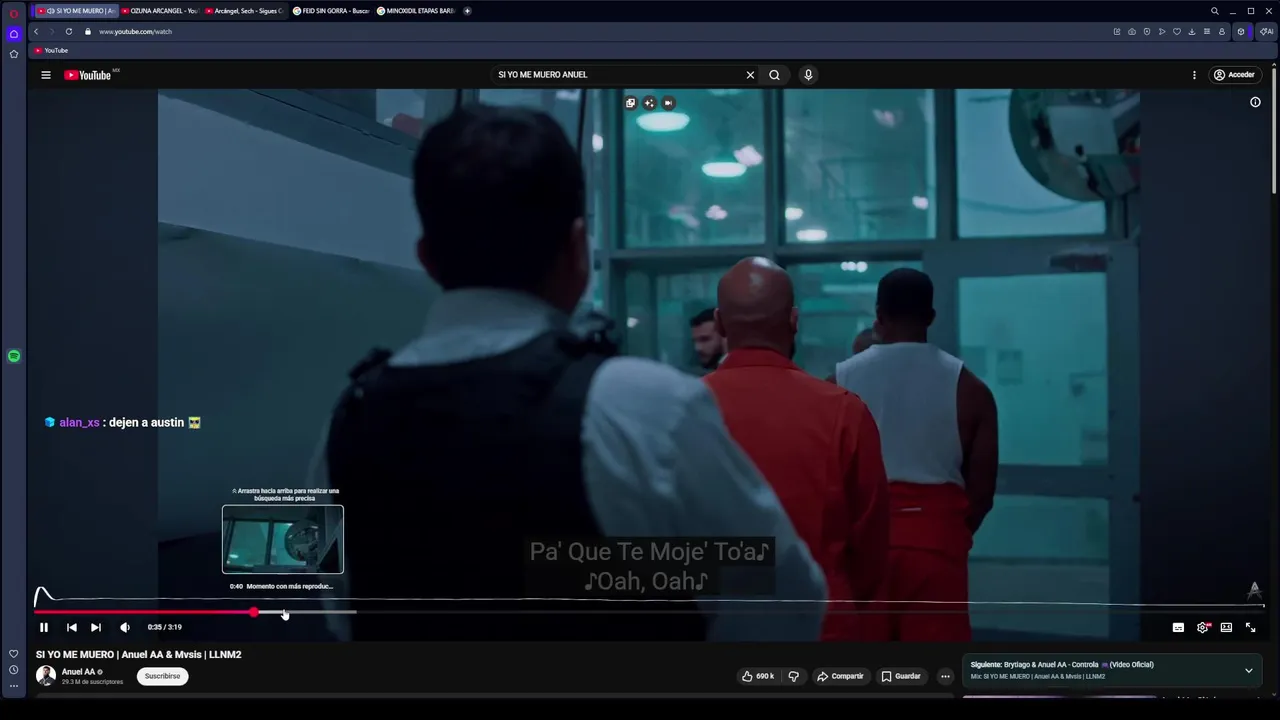Open the My Flow send icon
This screenshot has height=720, width=1280.
click(x=1162, y=32)
